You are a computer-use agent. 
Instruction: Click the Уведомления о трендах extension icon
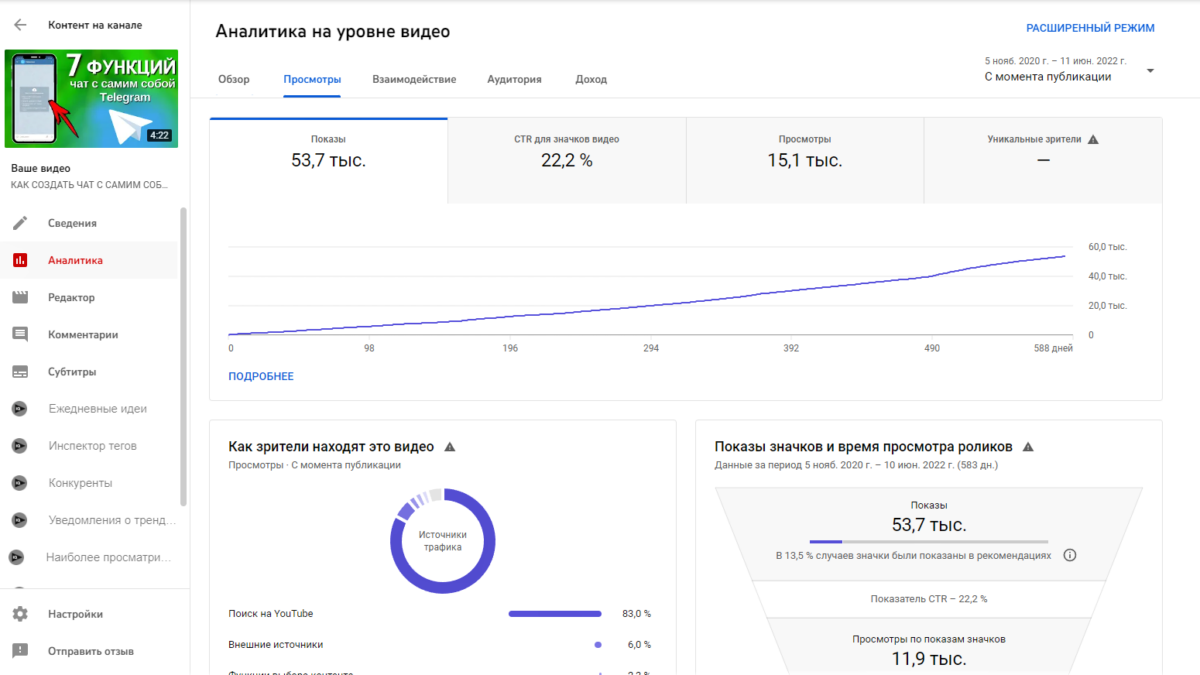point(19,520)
